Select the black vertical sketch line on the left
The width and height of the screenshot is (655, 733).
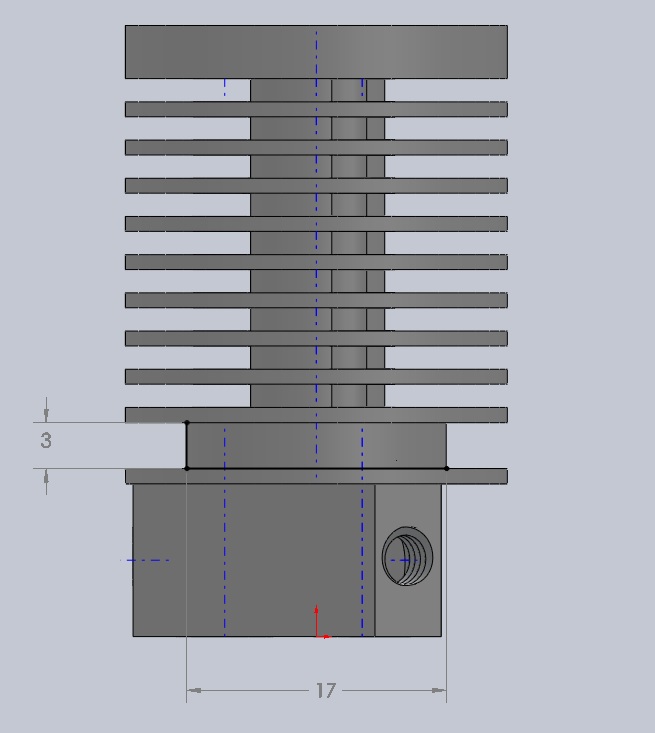coord(187,445)
